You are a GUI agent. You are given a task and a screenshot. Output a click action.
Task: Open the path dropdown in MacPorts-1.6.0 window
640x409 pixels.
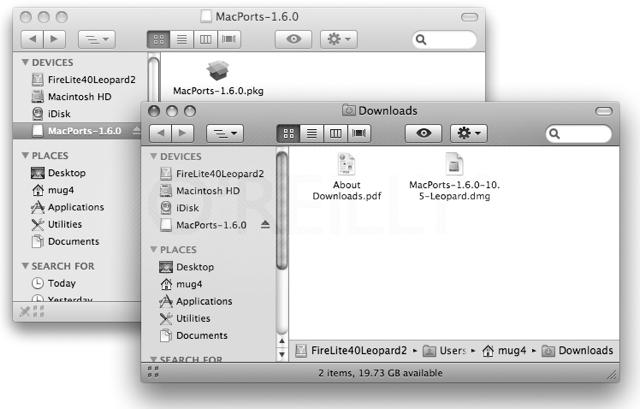[97, 39]
